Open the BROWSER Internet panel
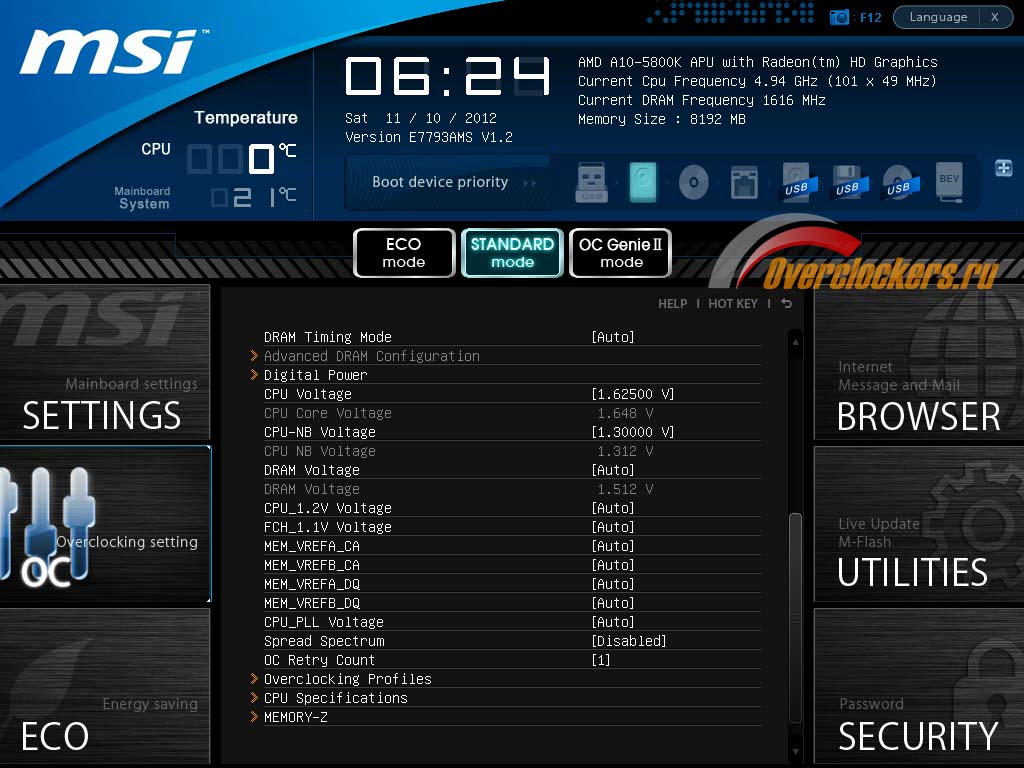The height and width of the screenshot is (768, 1024). point(919,362)
